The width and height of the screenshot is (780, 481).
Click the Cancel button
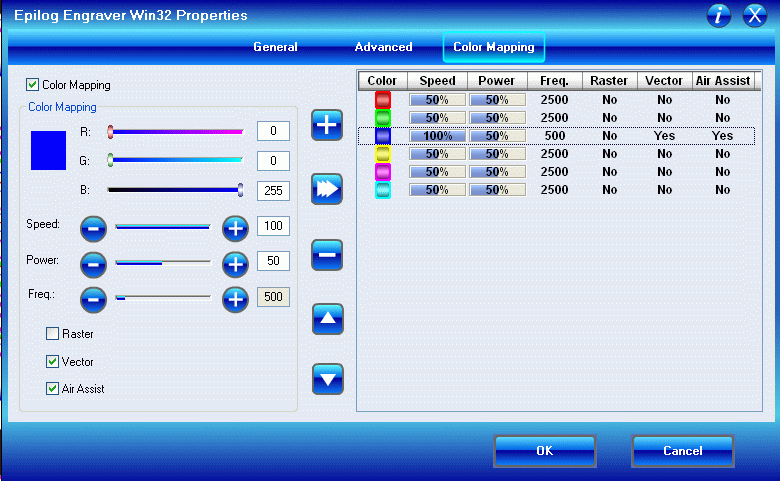point(682,451)
